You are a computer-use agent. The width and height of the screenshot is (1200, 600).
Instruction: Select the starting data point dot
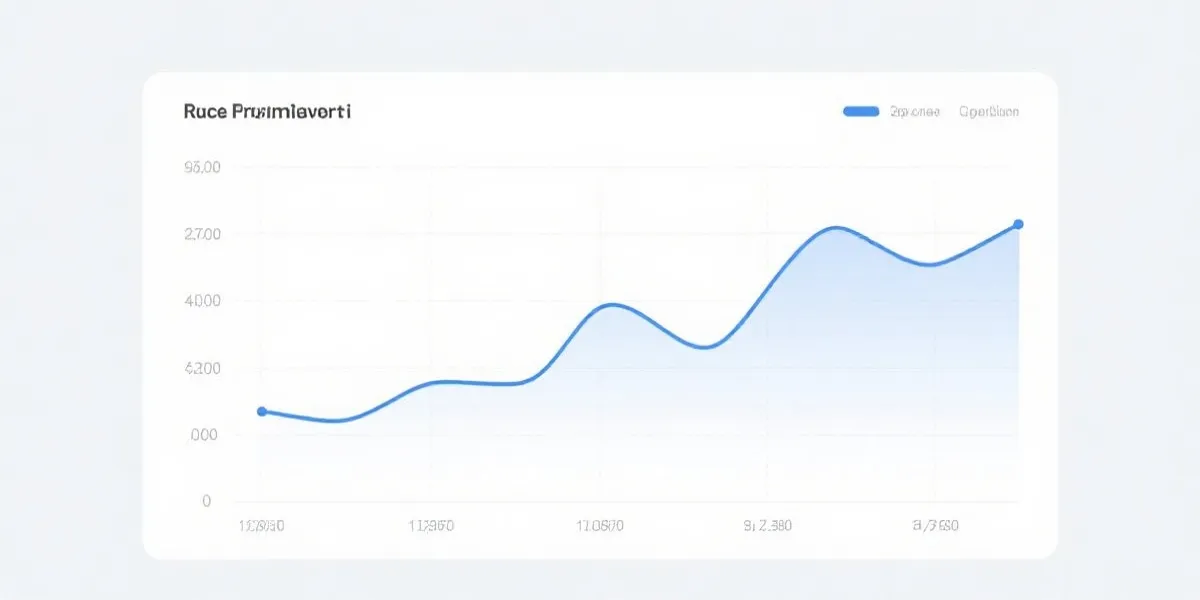click(x=262, y=411)
